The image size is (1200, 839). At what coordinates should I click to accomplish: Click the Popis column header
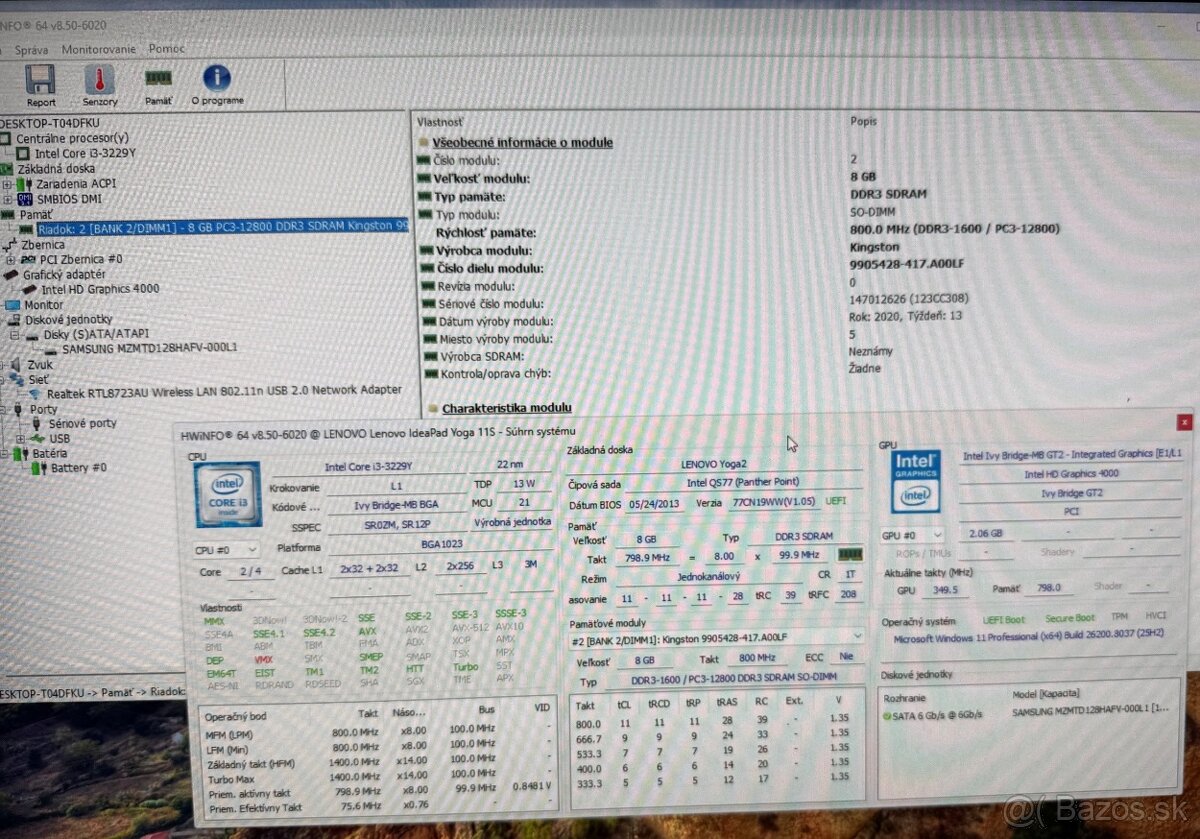click(863, 121)
